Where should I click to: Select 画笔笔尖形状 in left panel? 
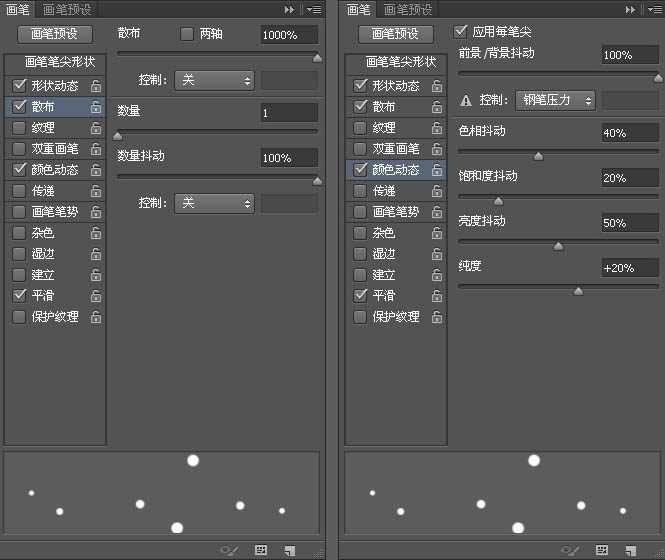[55, 62]
